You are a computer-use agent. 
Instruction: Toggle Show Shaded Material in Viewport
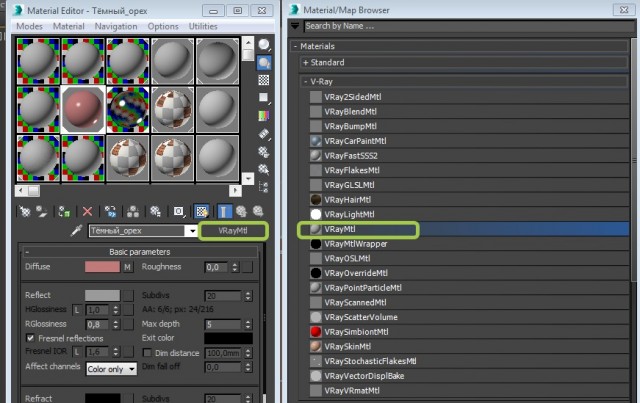(202, 211)
